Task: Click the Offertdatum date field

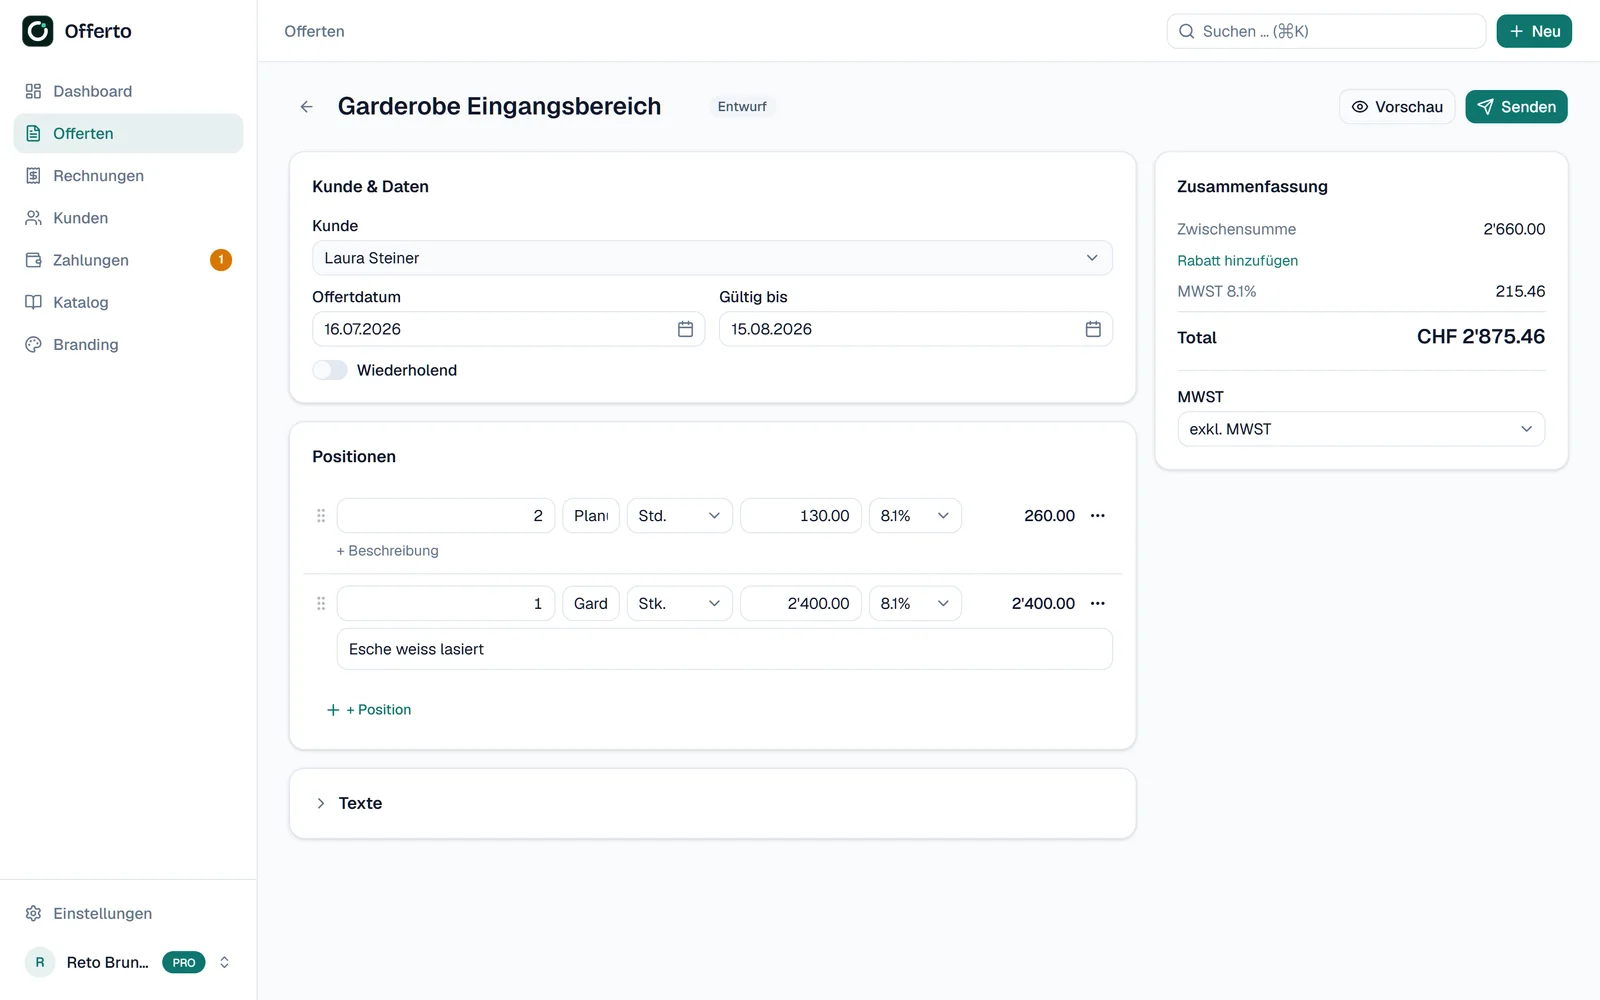Action: pos(508,329)
